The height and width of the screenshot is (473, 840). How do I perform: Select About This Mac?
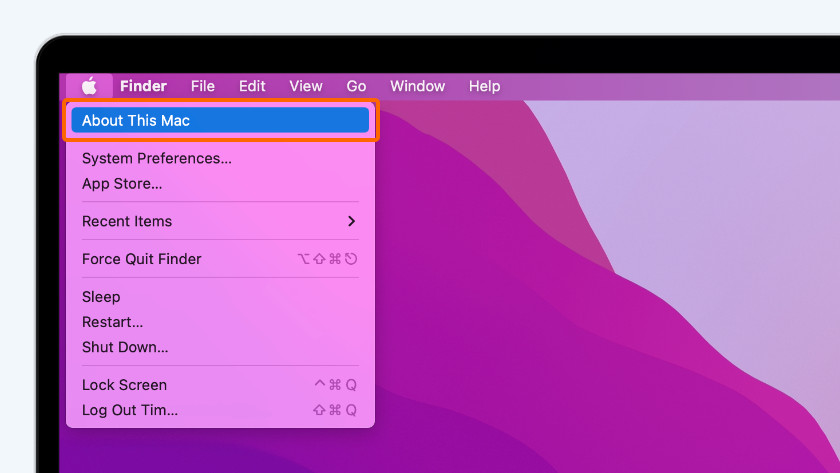tap(220, 120)
